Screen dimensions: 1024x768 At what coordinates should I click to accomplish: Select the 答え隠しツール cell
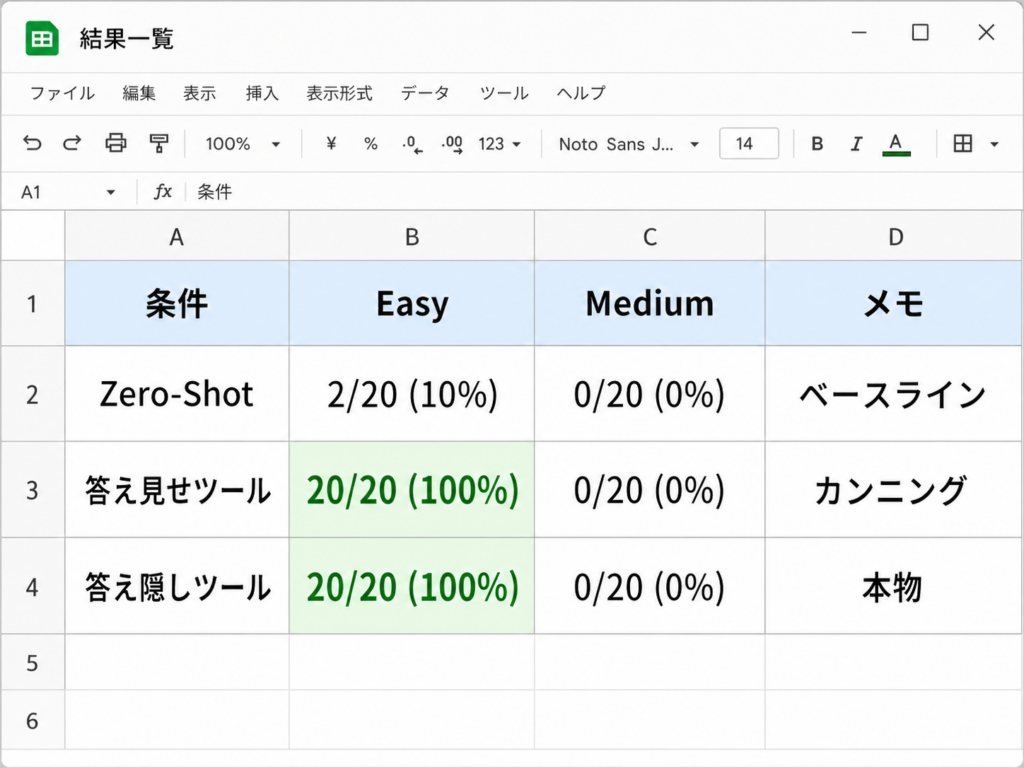pos(177,586)
